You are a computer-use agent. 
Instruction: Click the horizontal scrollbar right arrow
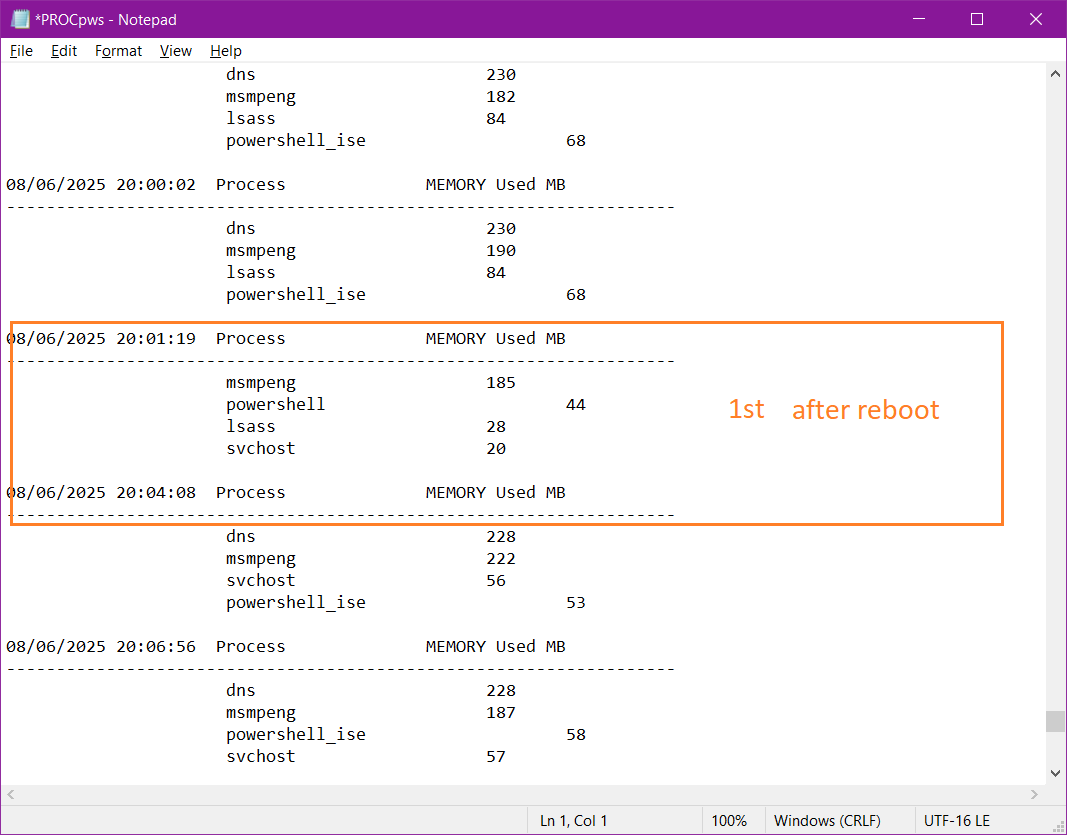click(1034, 794)
